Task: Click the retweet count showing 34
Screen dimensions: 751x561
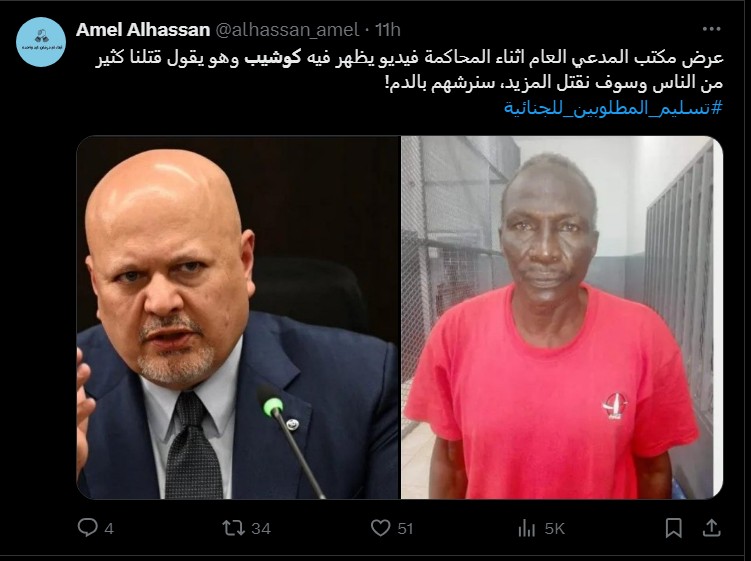Action: 261,528
